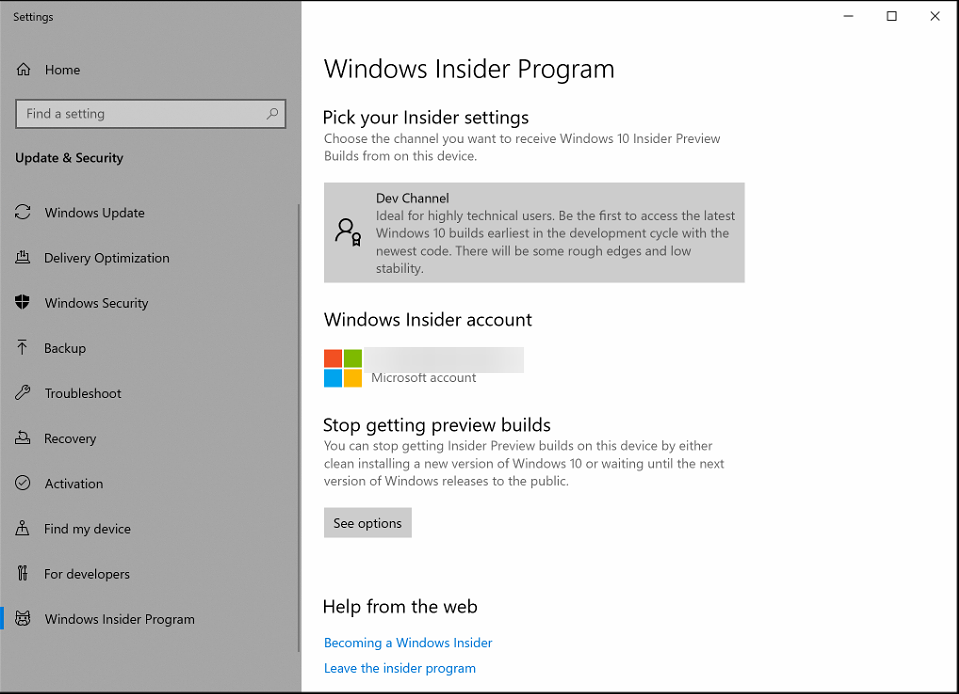Click the Windows Insider Program page title
The width and height of the screenshot is (959, 694).
tap(469, 68)
